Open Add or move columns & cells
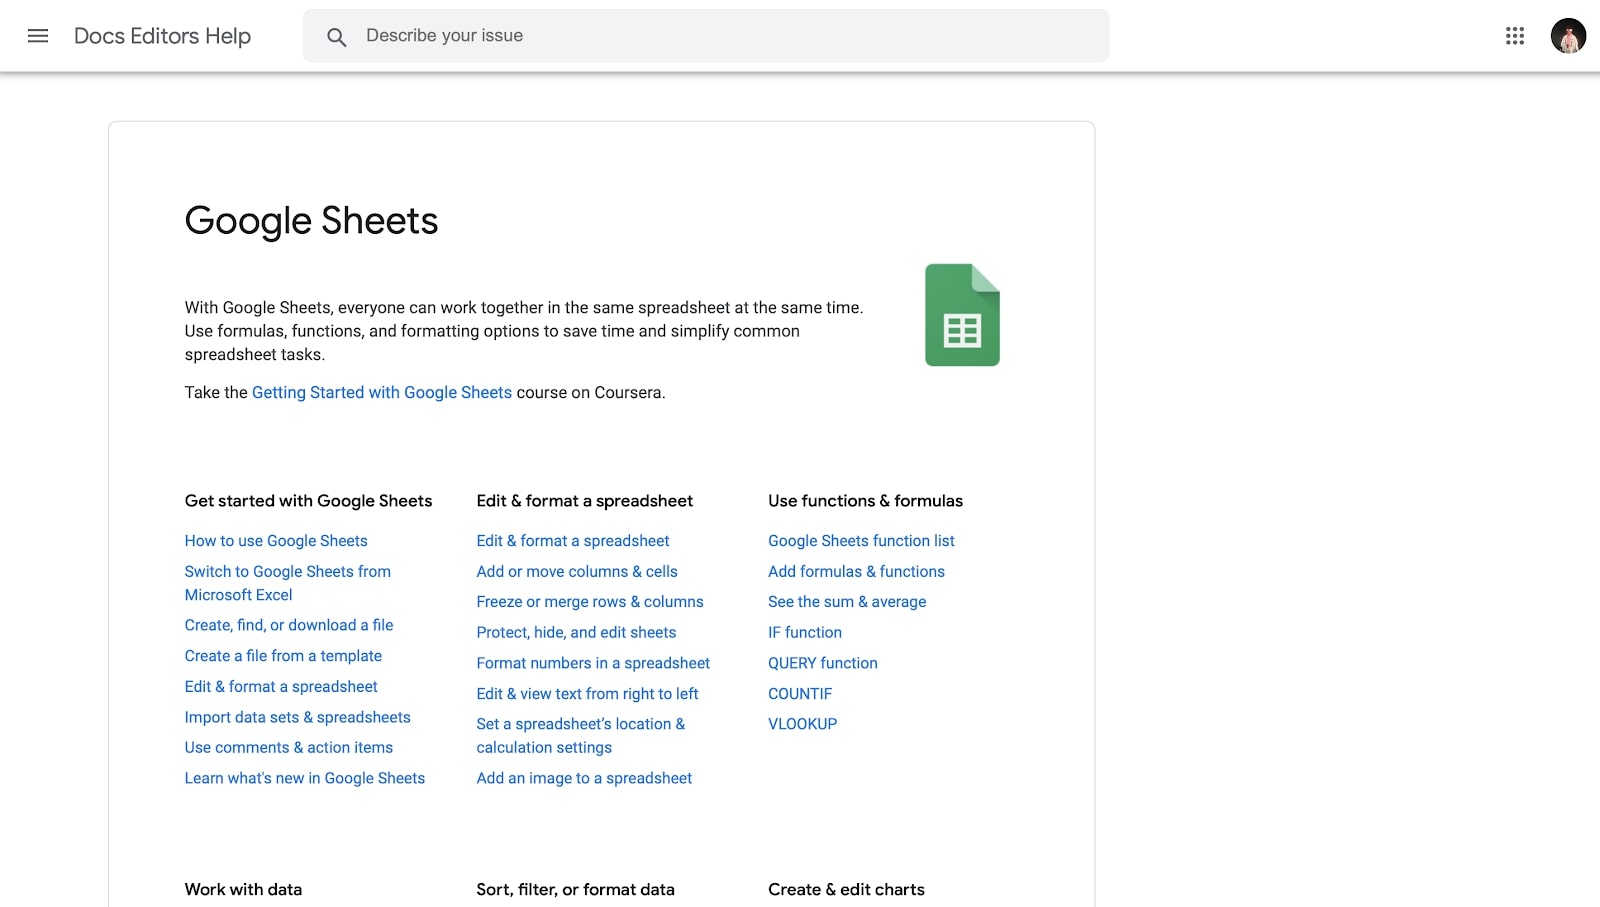This screenshot has width=1600, height=907. [x=577, y=572]
